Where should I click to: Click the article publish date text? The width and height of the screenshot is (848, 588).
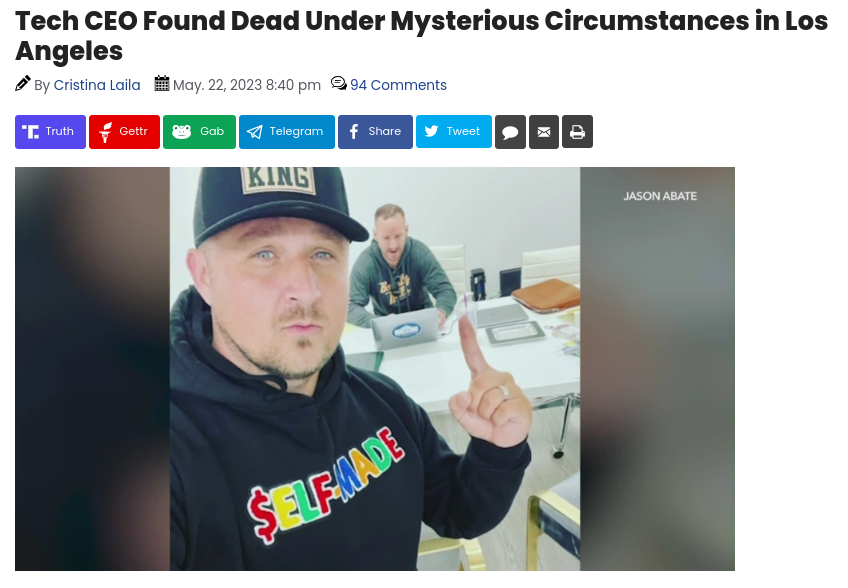click(247, 85)
